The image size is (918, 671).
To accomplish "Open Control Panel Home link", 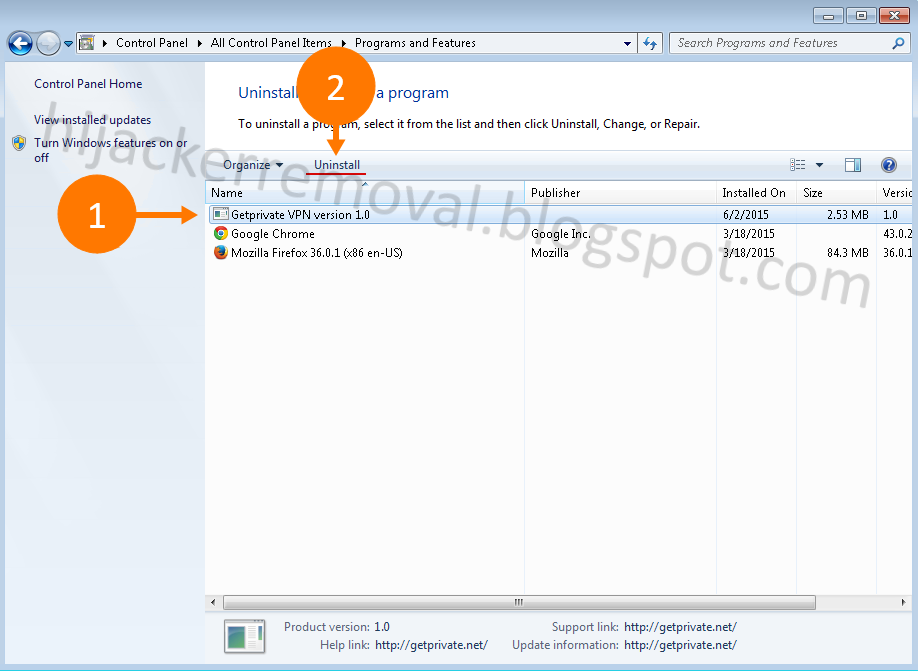I will 88,84.
